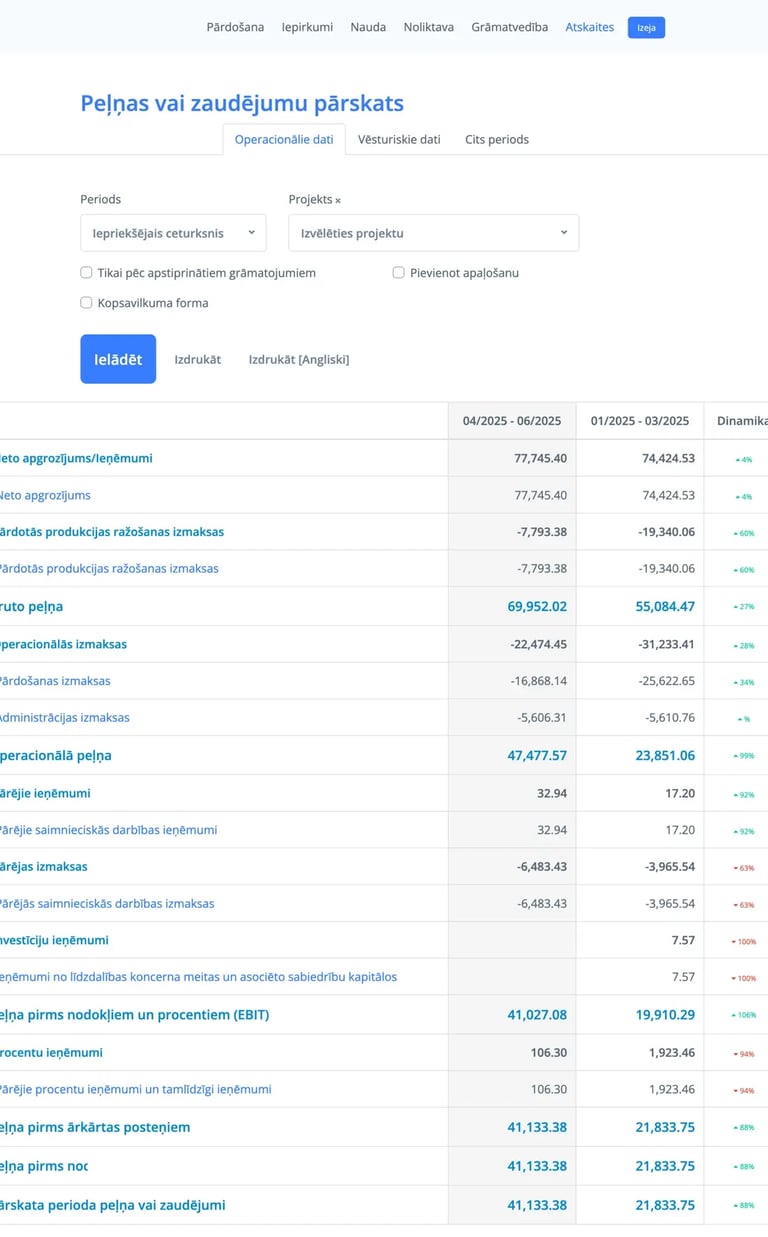Click the 106% dynamics indicator in the EBIT row

[745, 1015]
